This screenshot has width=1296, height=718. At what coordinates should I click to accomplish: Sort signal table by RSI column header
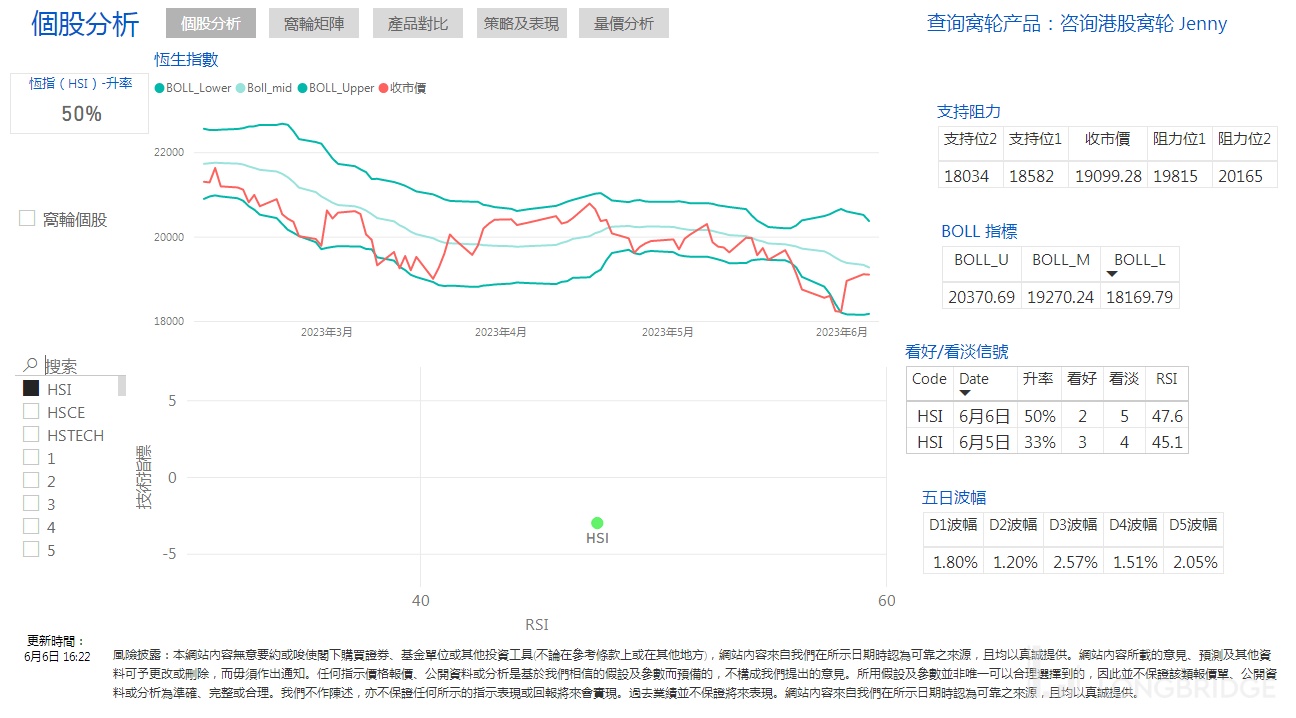click(x=1166, y=379)
